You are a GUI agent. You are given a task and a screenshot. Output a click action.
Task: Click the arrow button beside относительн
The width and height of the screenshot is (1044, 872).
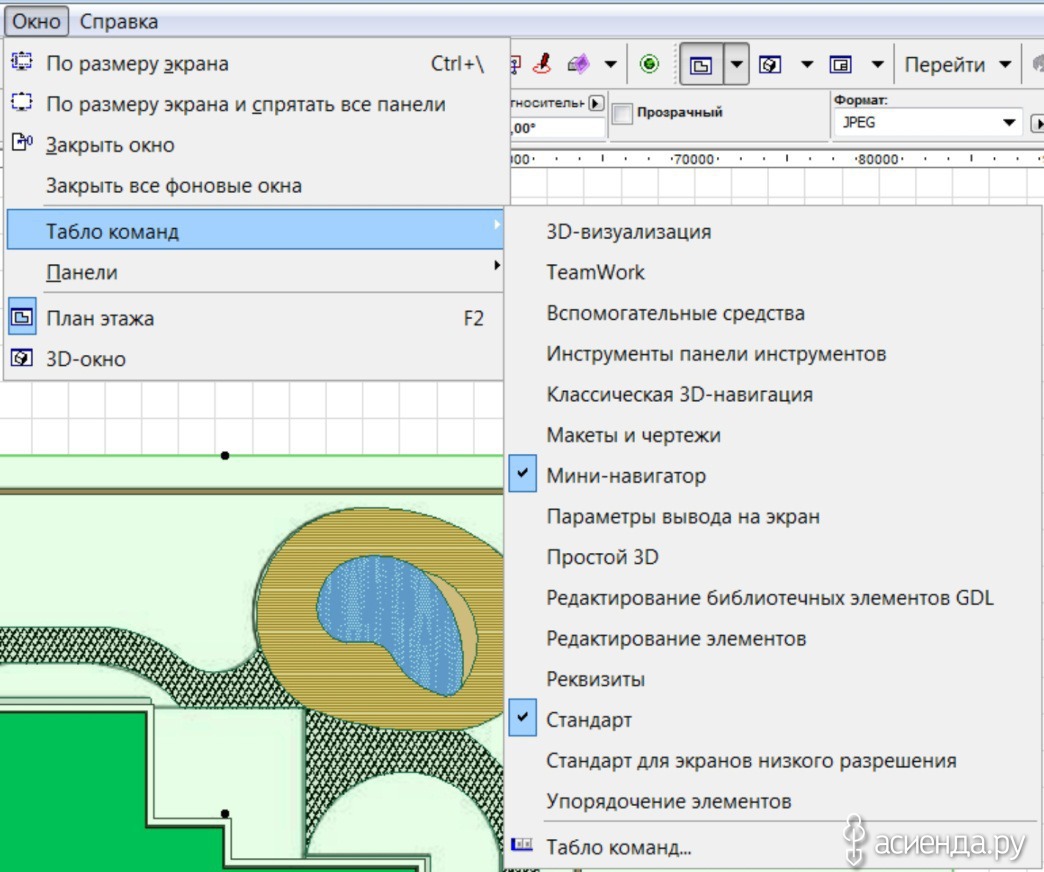[x=597, y=103]
